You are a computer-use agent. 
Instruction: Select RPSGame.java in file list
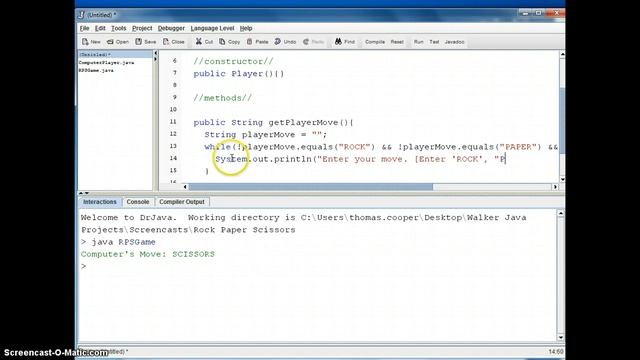pos(96,70)
